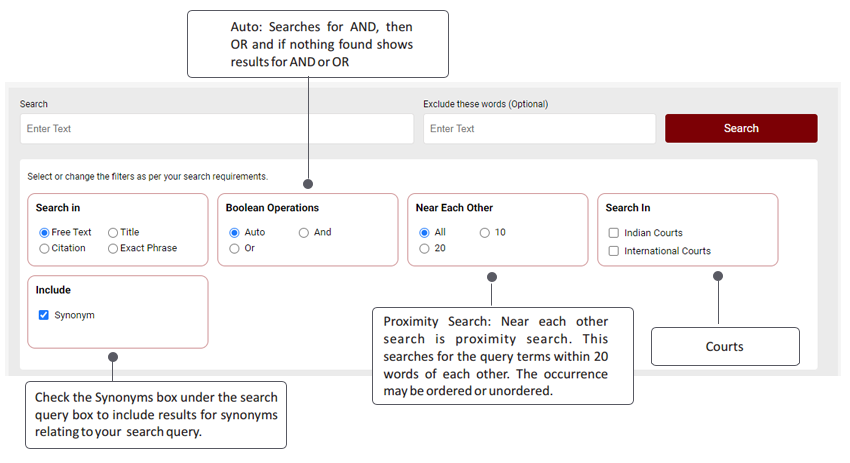Image resolution: width=850 pixels, height=463 pixels.
Task: Set proximity to 10 words
Action: pyautogui.click(x=484, y=233)
